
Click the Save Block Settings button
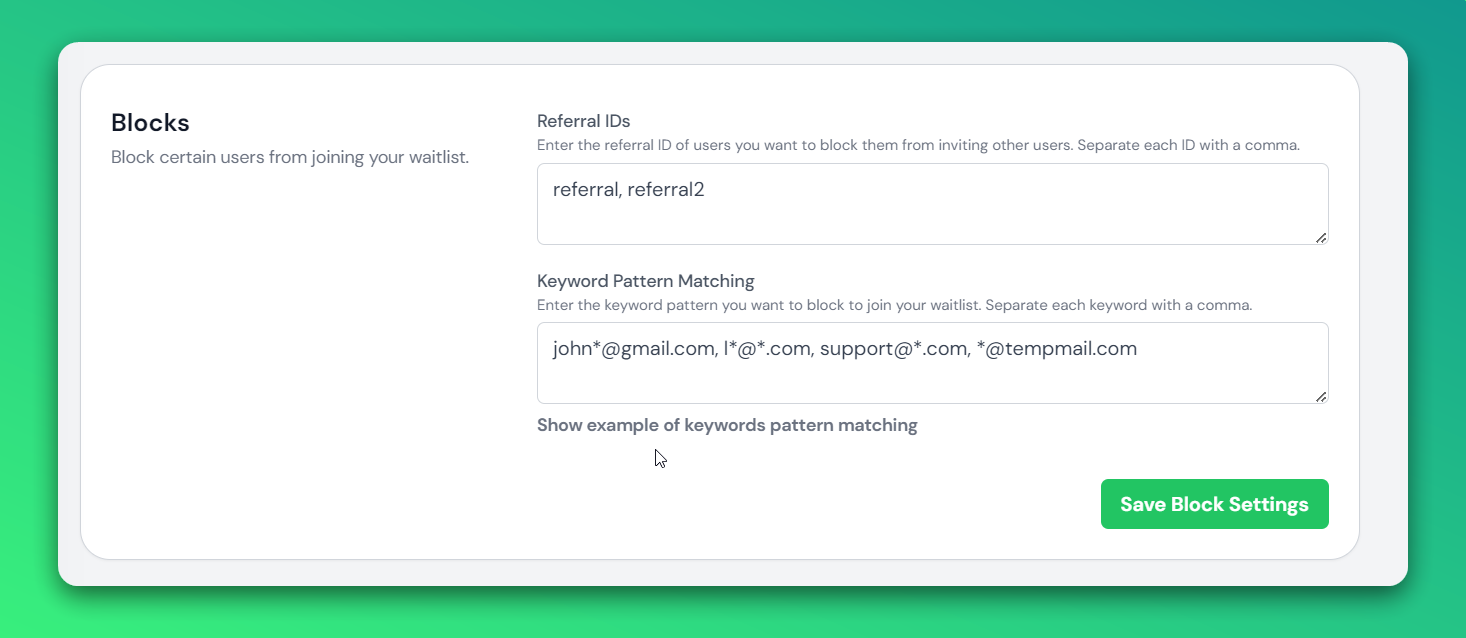(1214, 504)
